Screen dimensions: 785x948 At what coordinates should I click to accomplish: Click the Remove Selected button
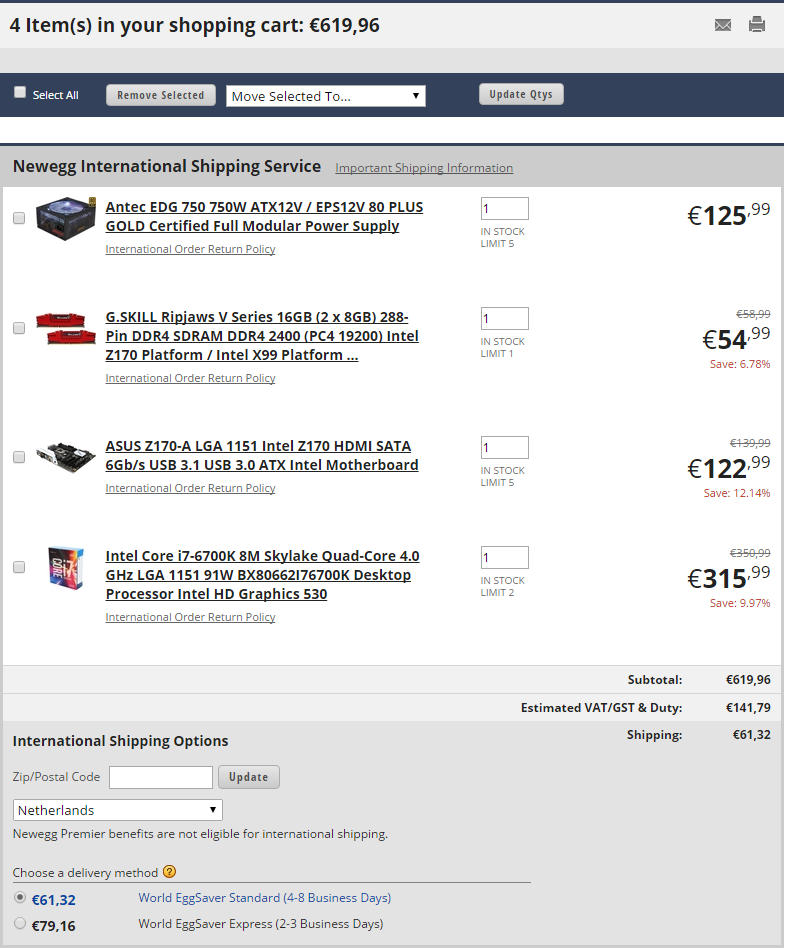161,95
